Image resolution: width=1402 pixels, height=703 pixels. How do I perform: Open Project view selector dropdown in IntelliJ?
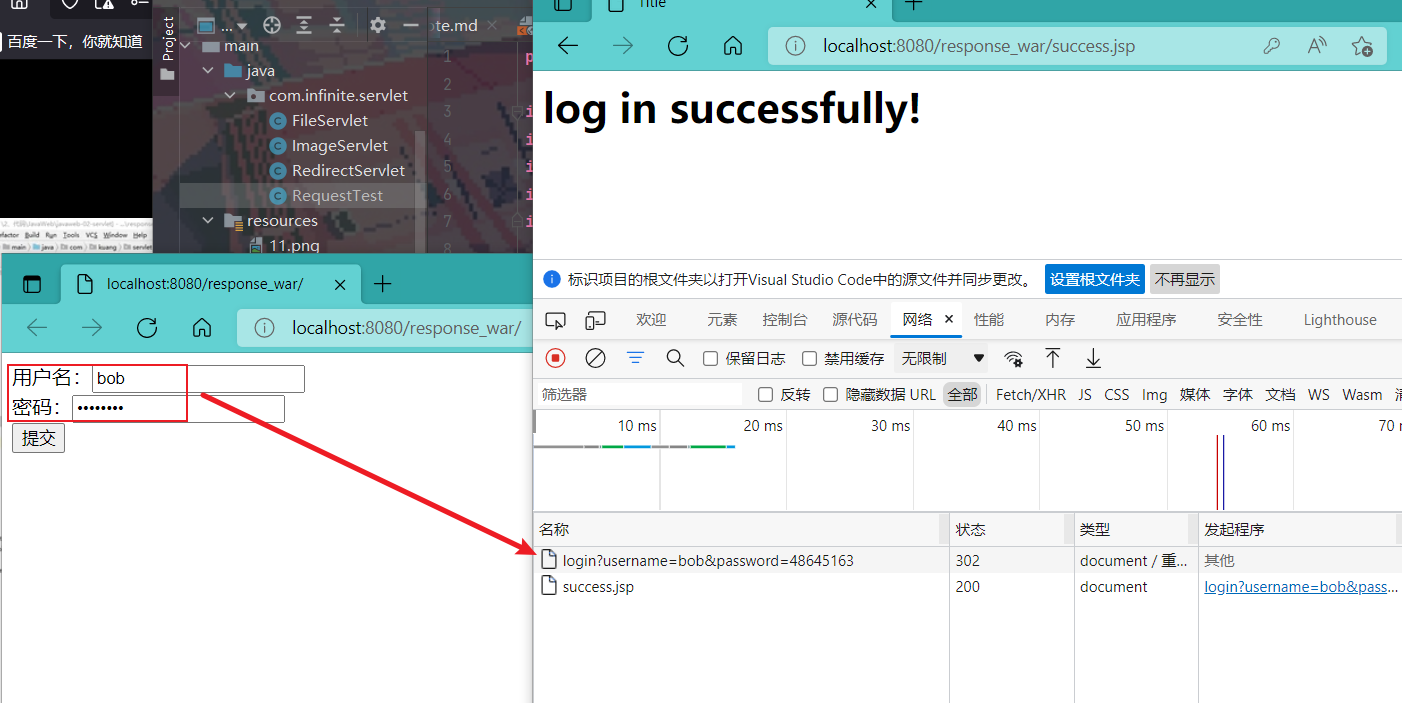[223, 25]
